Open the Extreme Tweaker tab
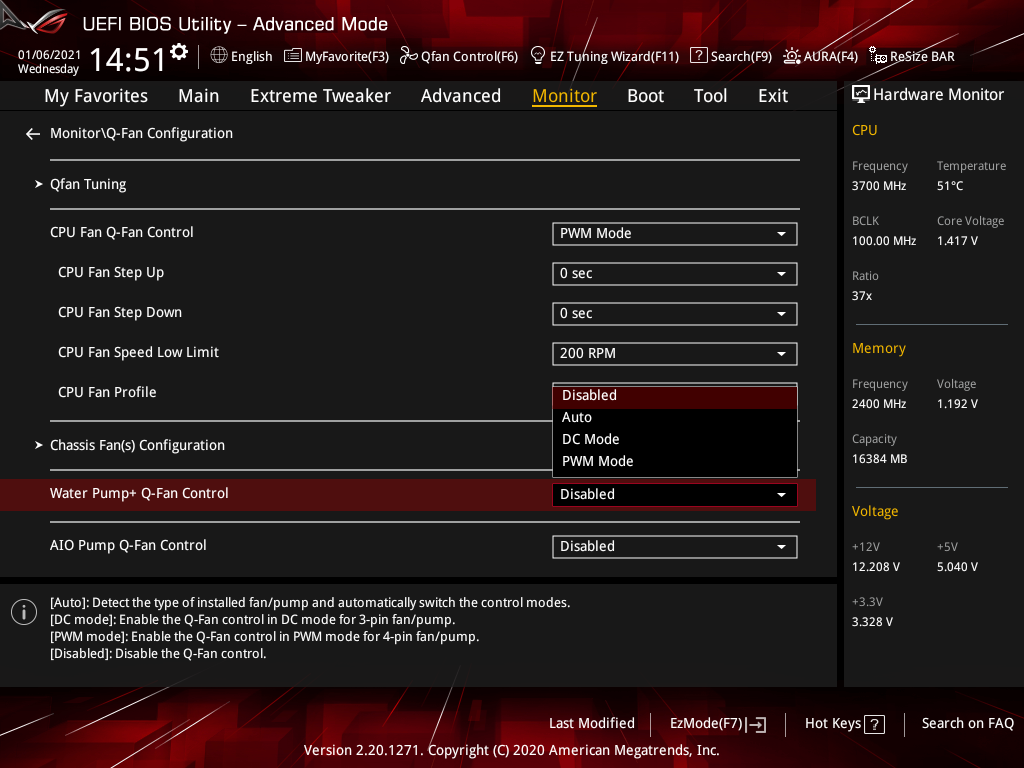 (x=320, y=96)
